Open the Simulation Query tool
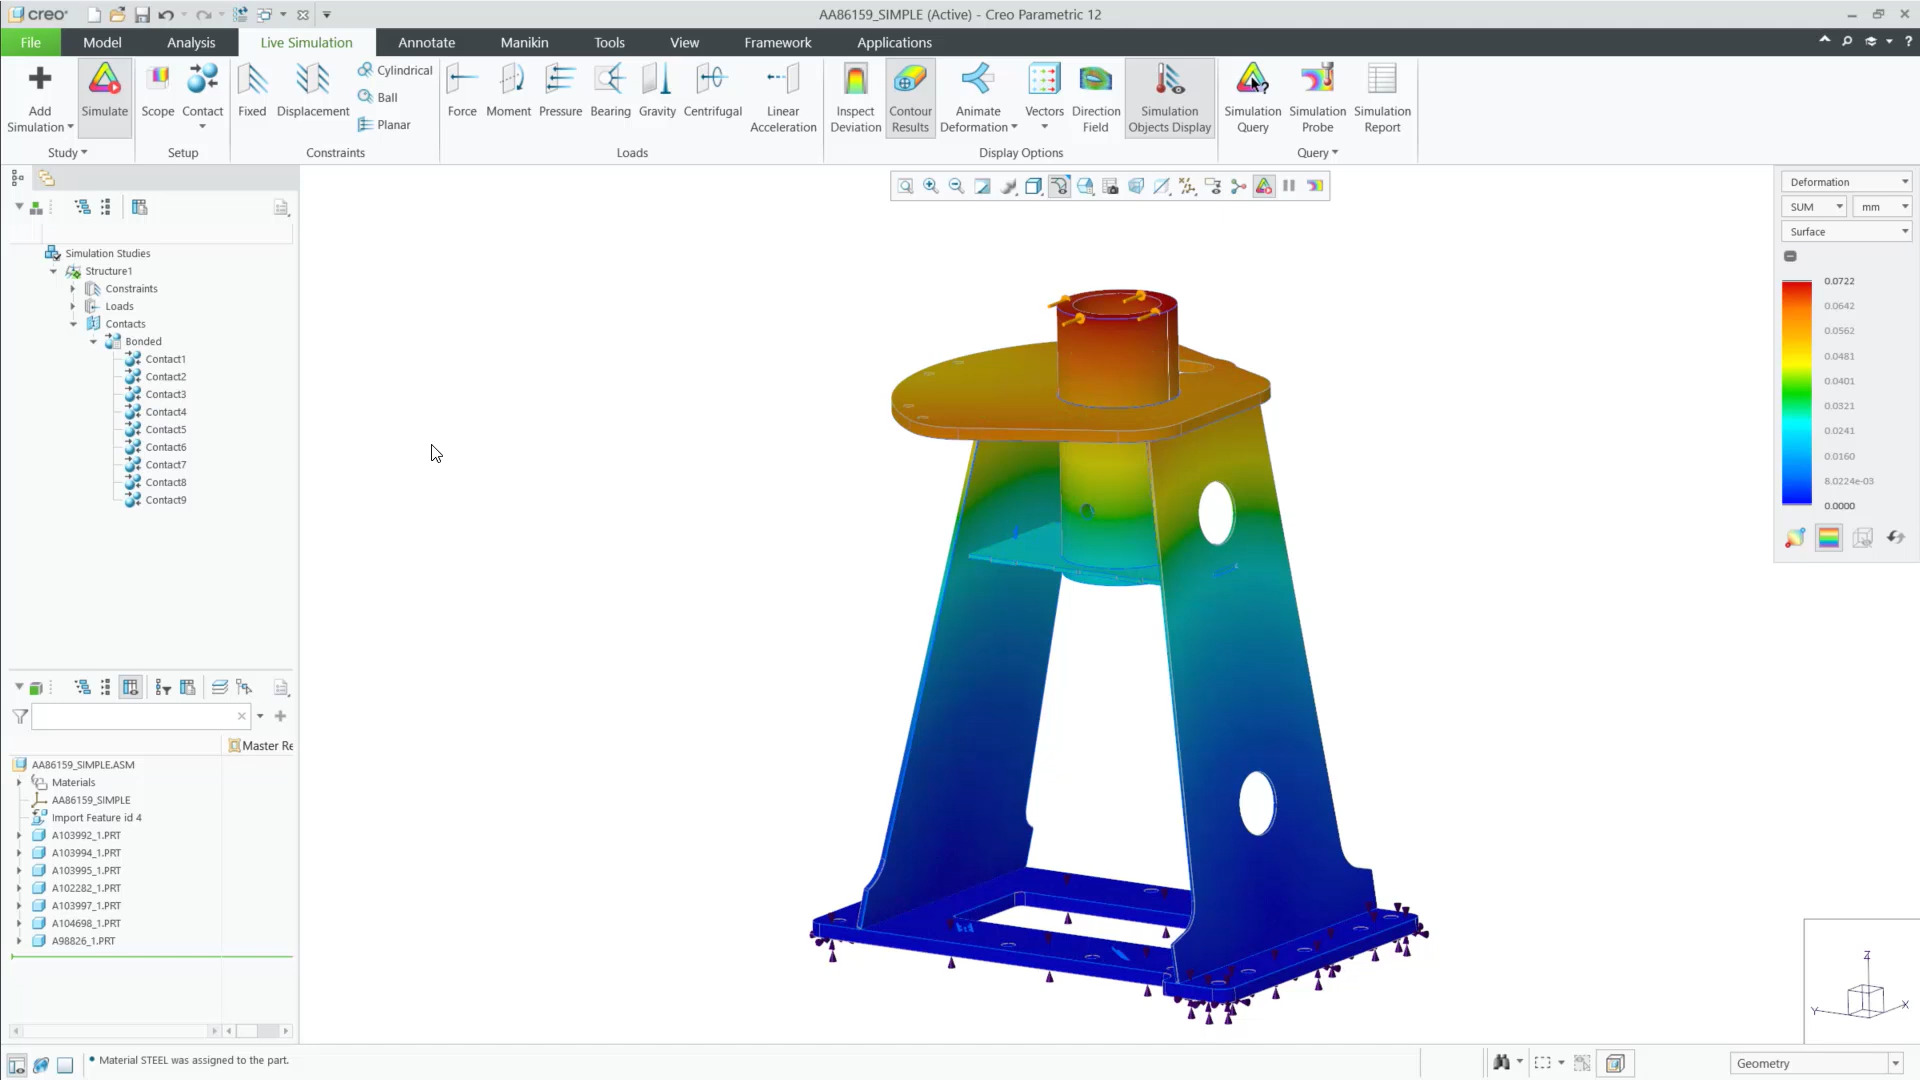 click(1252, 98)
